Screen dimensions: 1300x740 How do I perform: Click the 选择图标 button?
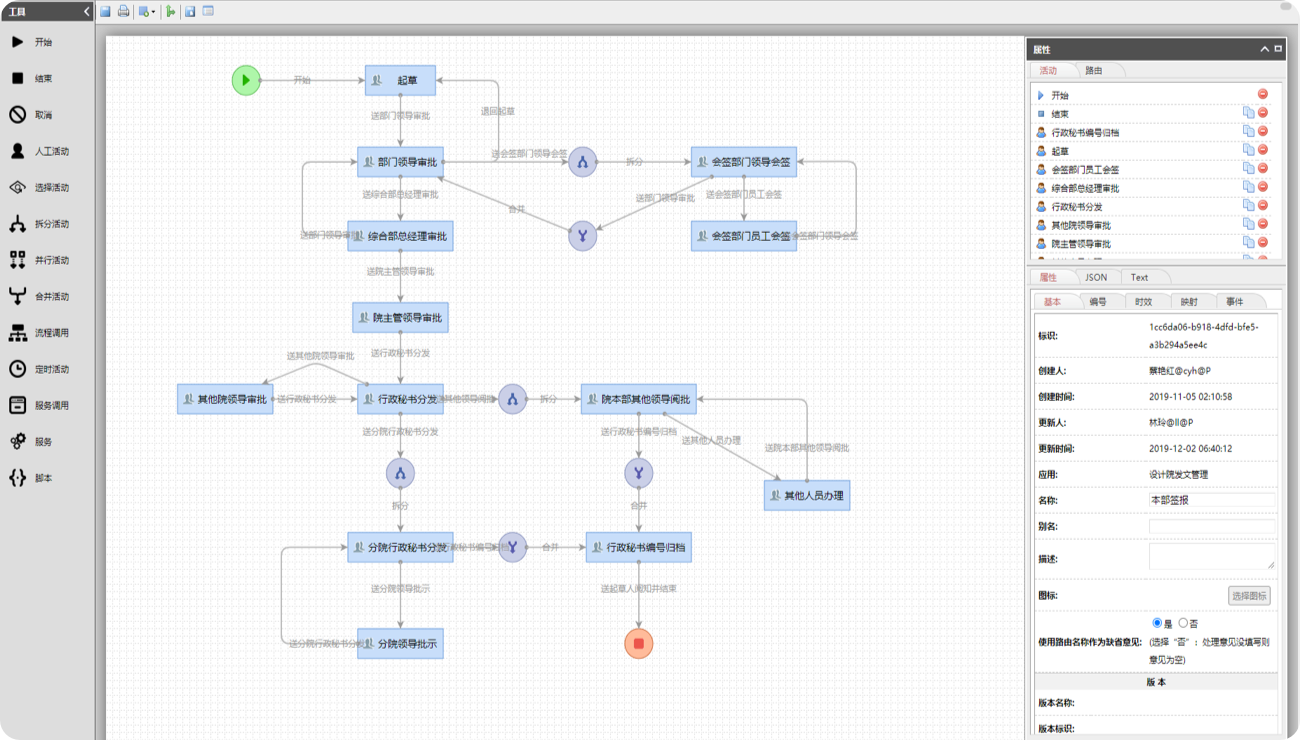(1249, 596)
